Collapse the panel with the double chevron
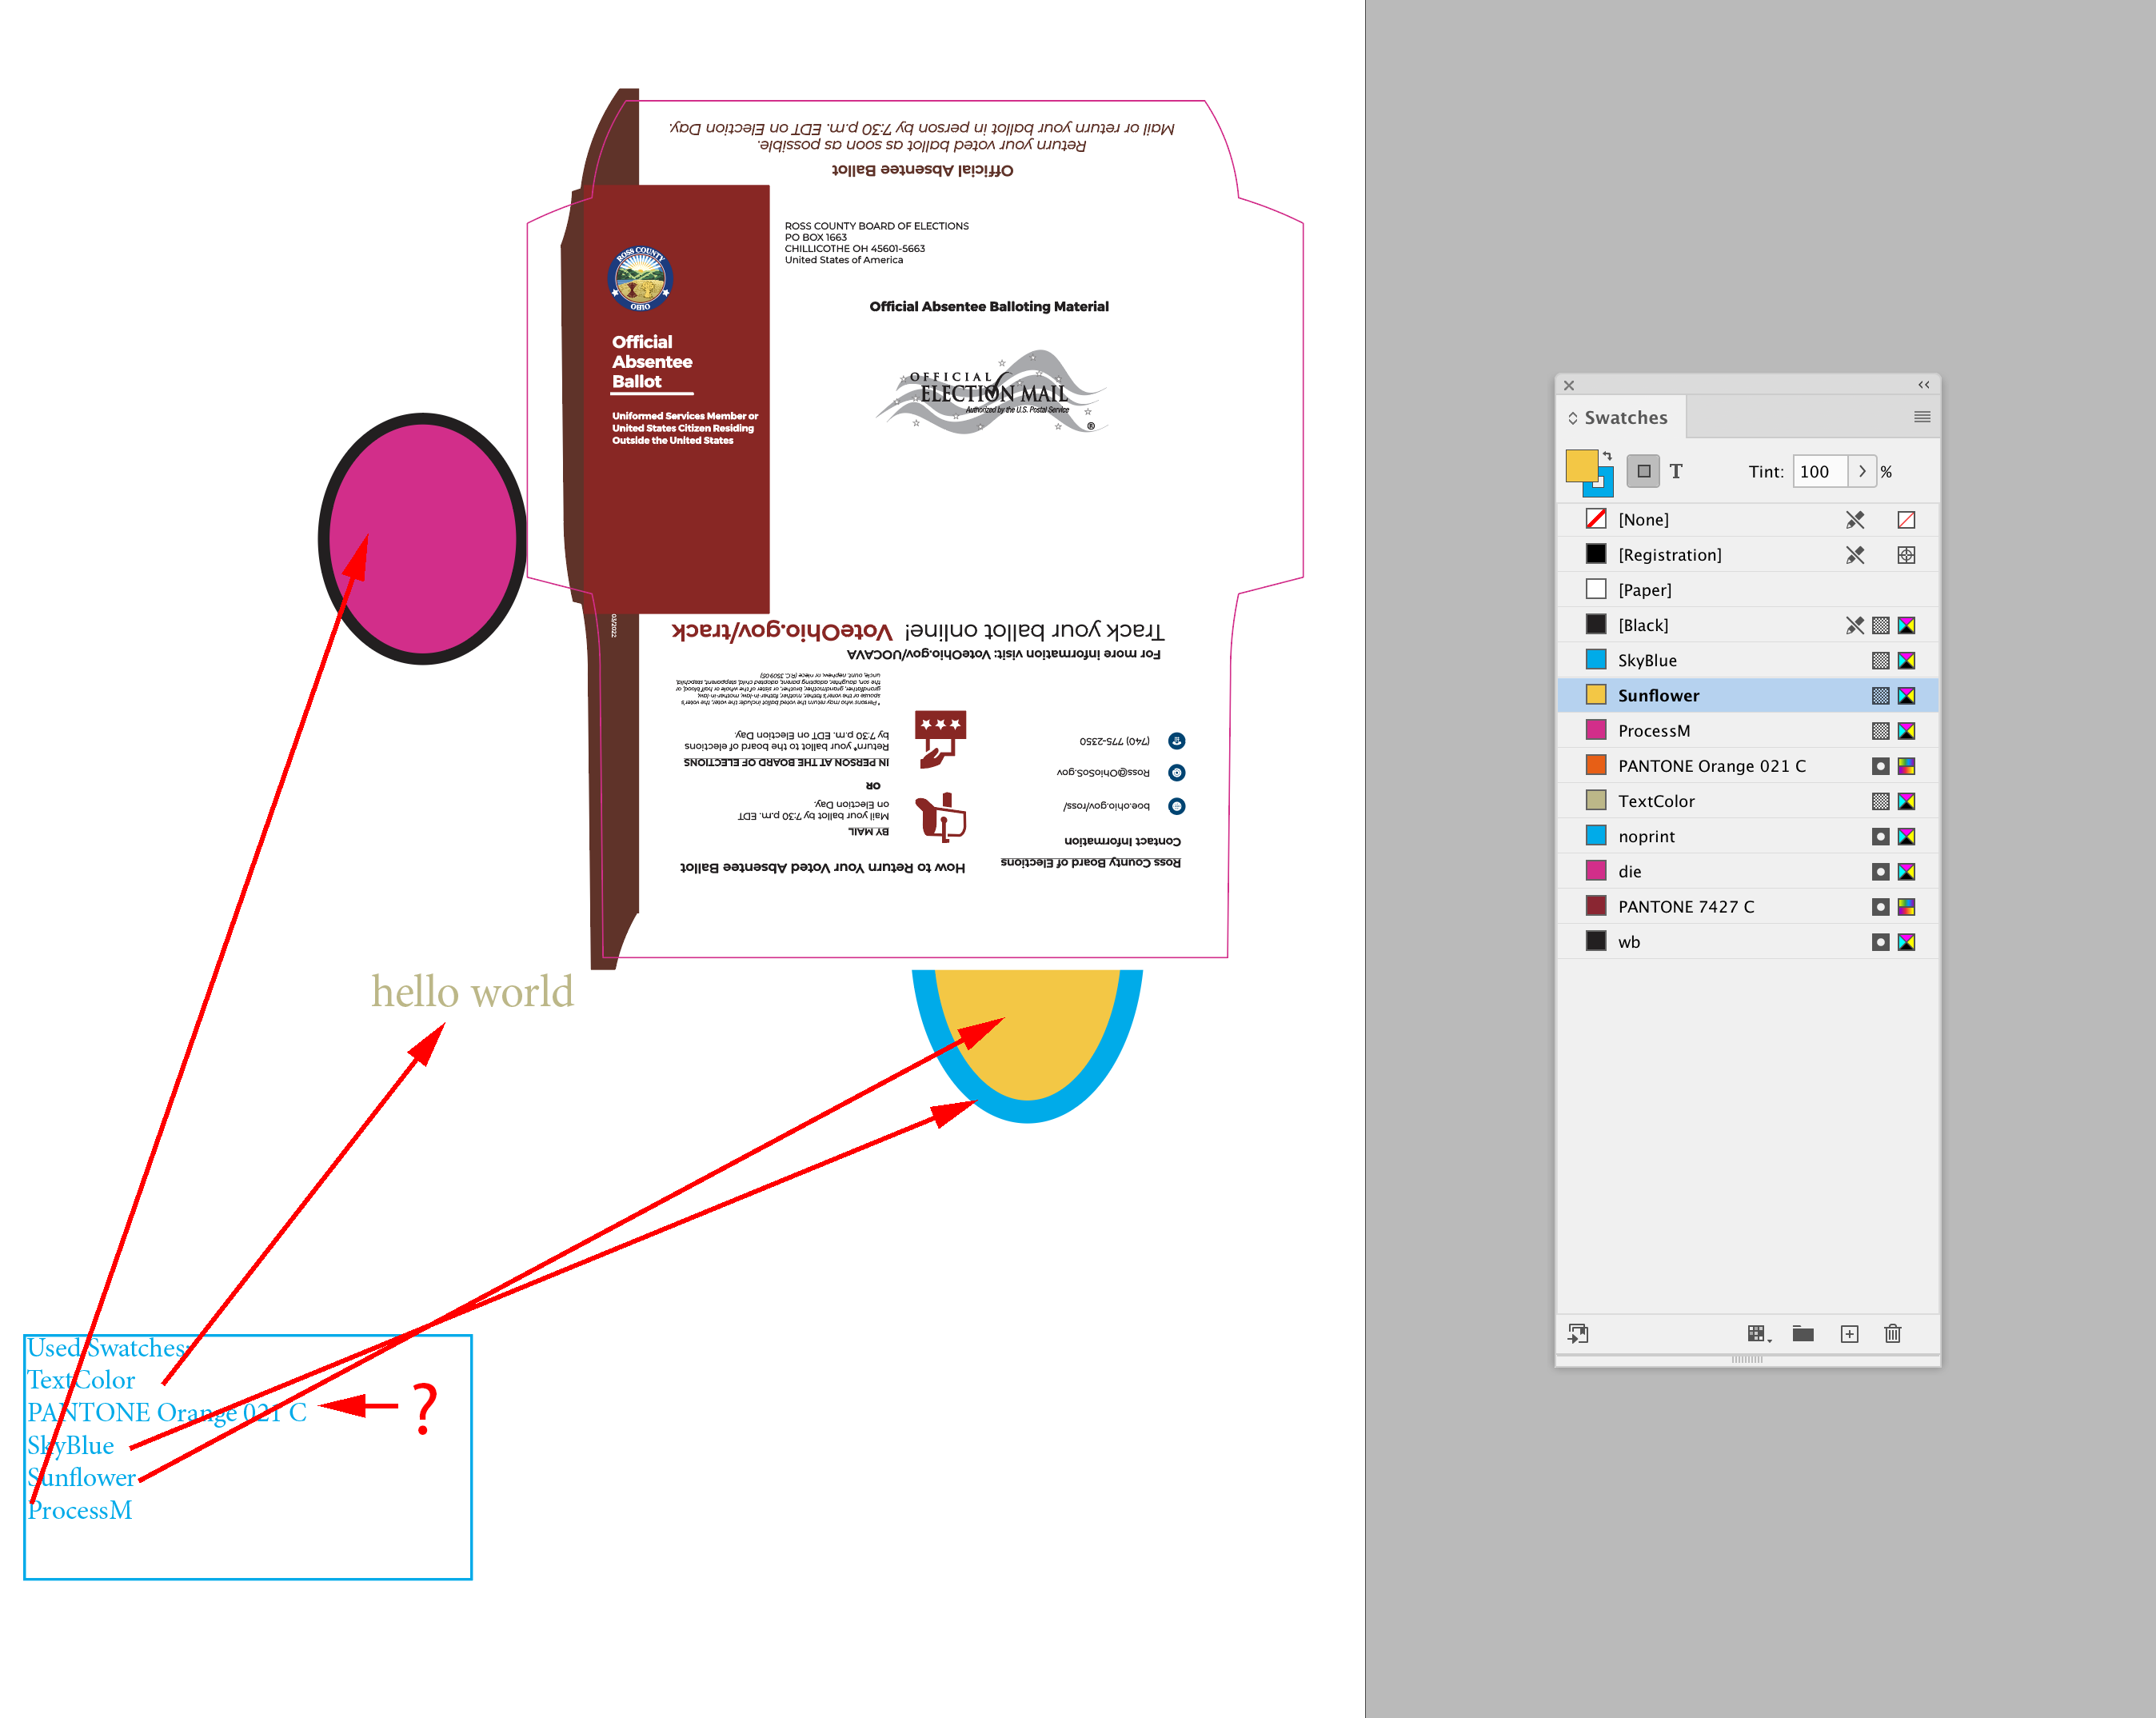 [x=1923, y=384]
